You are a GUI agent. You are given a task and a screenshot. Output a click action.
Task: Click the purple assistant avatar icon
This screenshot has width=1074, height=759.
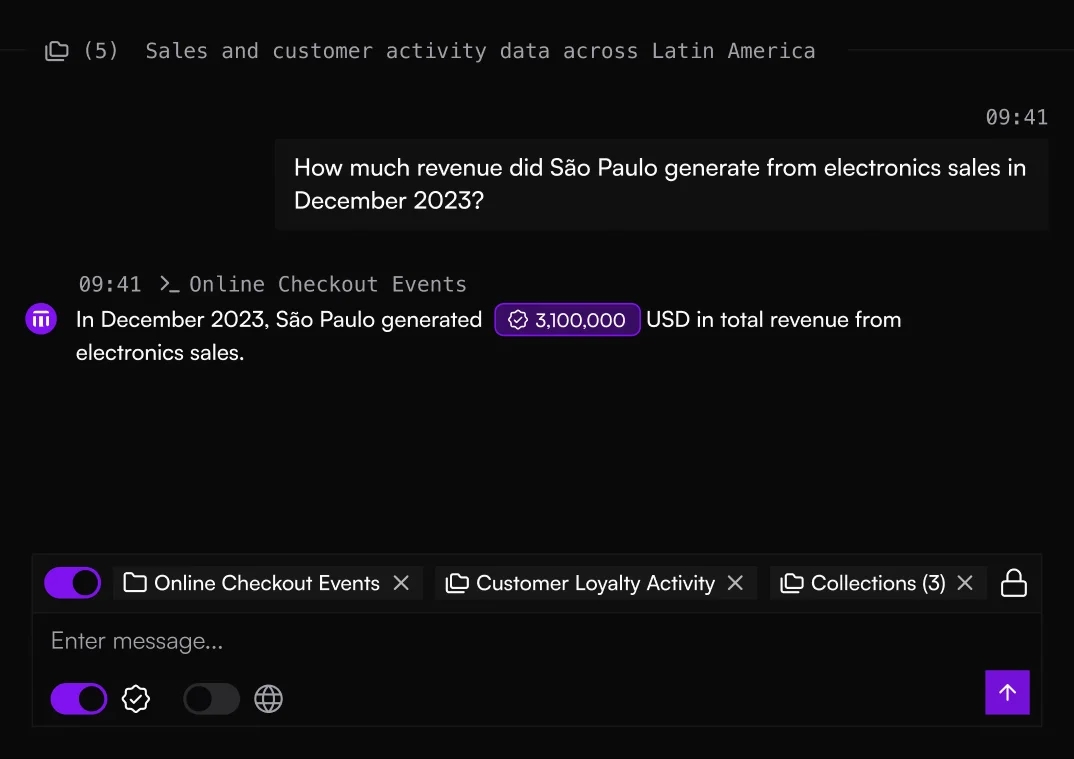point(41,320)
